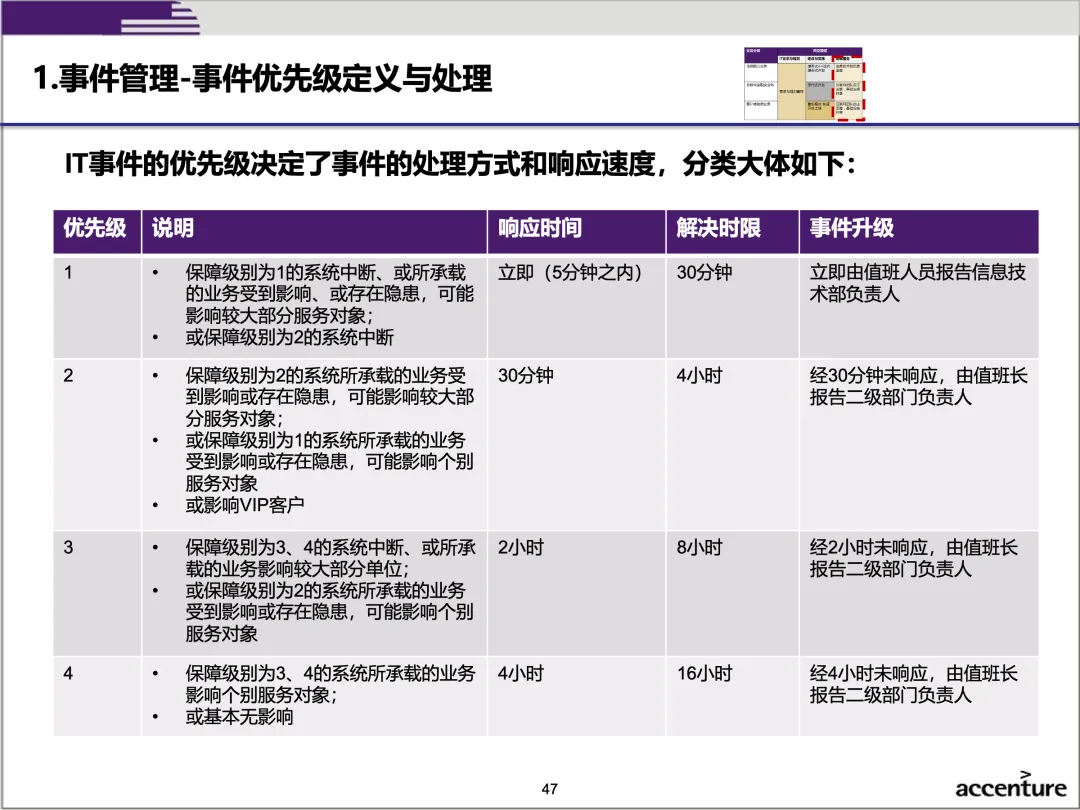The height and width of the screenshot is (810, 1080).
Task: Select the 事件升级 column header
Action: pos(919,231)
